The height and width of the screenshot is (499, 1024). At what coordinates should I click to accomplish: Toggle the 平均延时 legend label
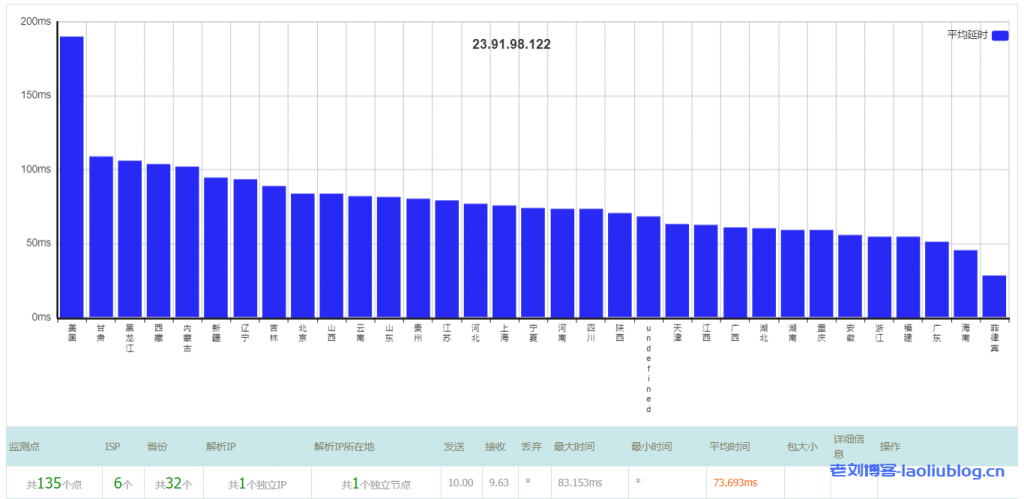coord(967,35)
